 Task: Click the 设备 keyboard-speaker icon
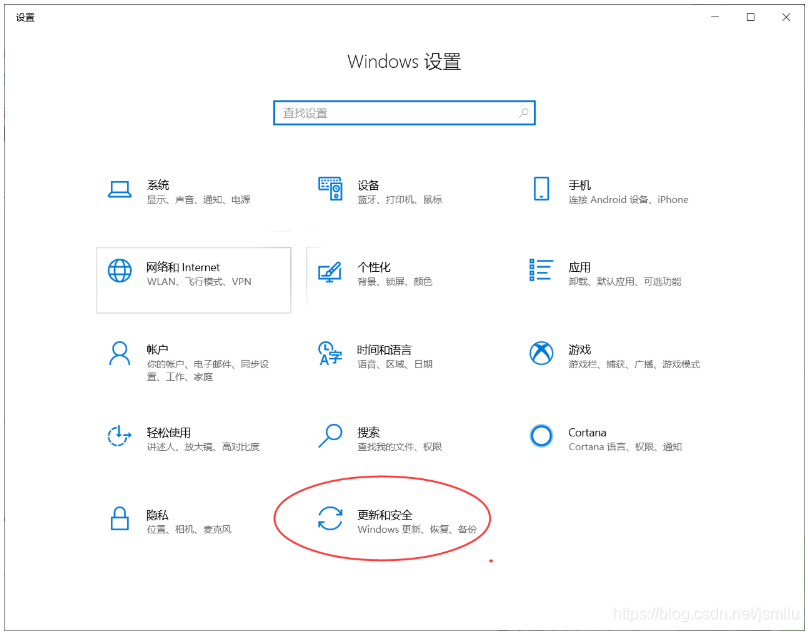[x=330, y=189]
